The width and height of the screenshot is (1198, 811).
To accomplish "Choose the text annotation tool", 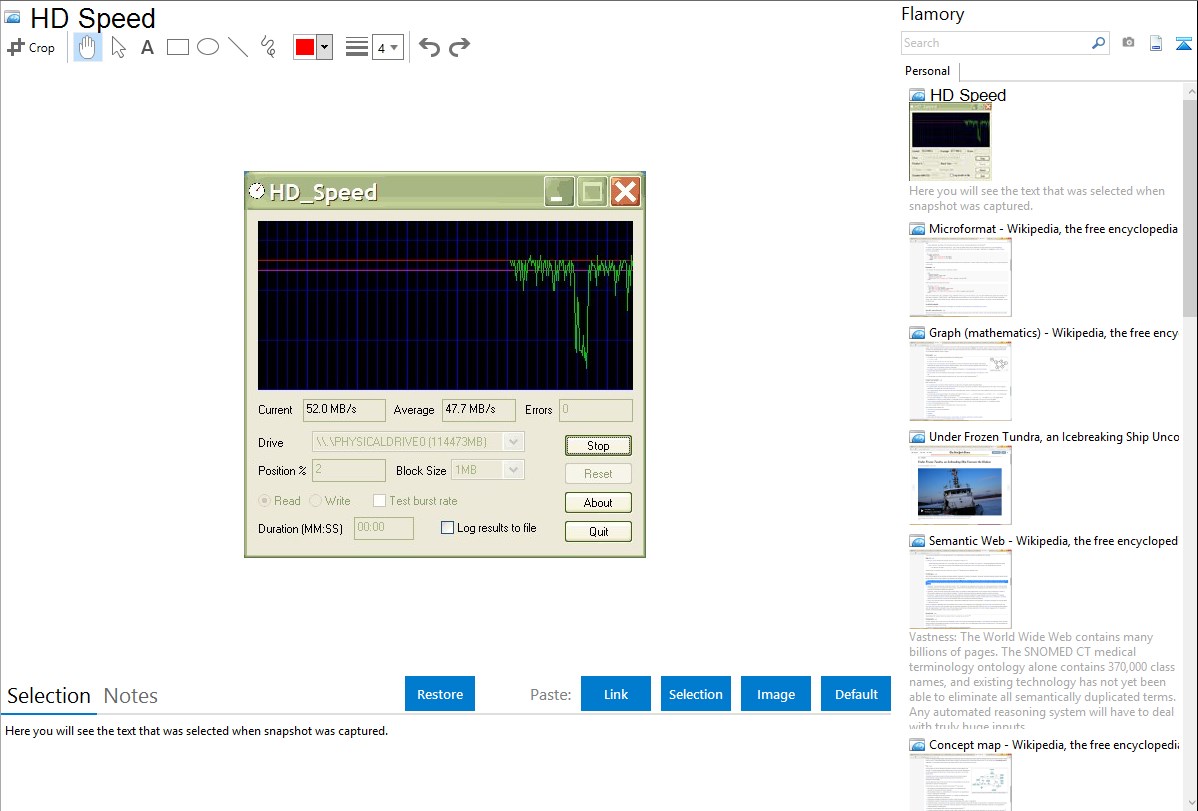I will click(147, 47).
